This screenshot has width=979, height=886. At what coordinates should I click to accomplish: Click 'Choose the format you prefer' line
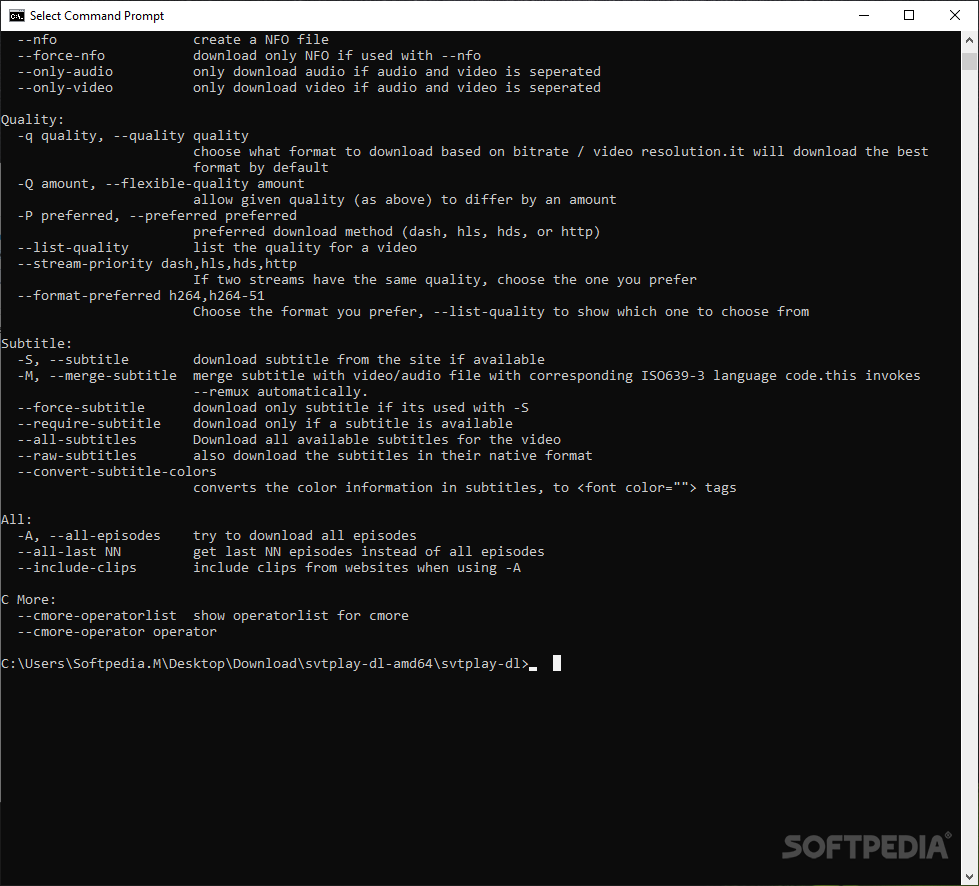(x=501, y=312)
